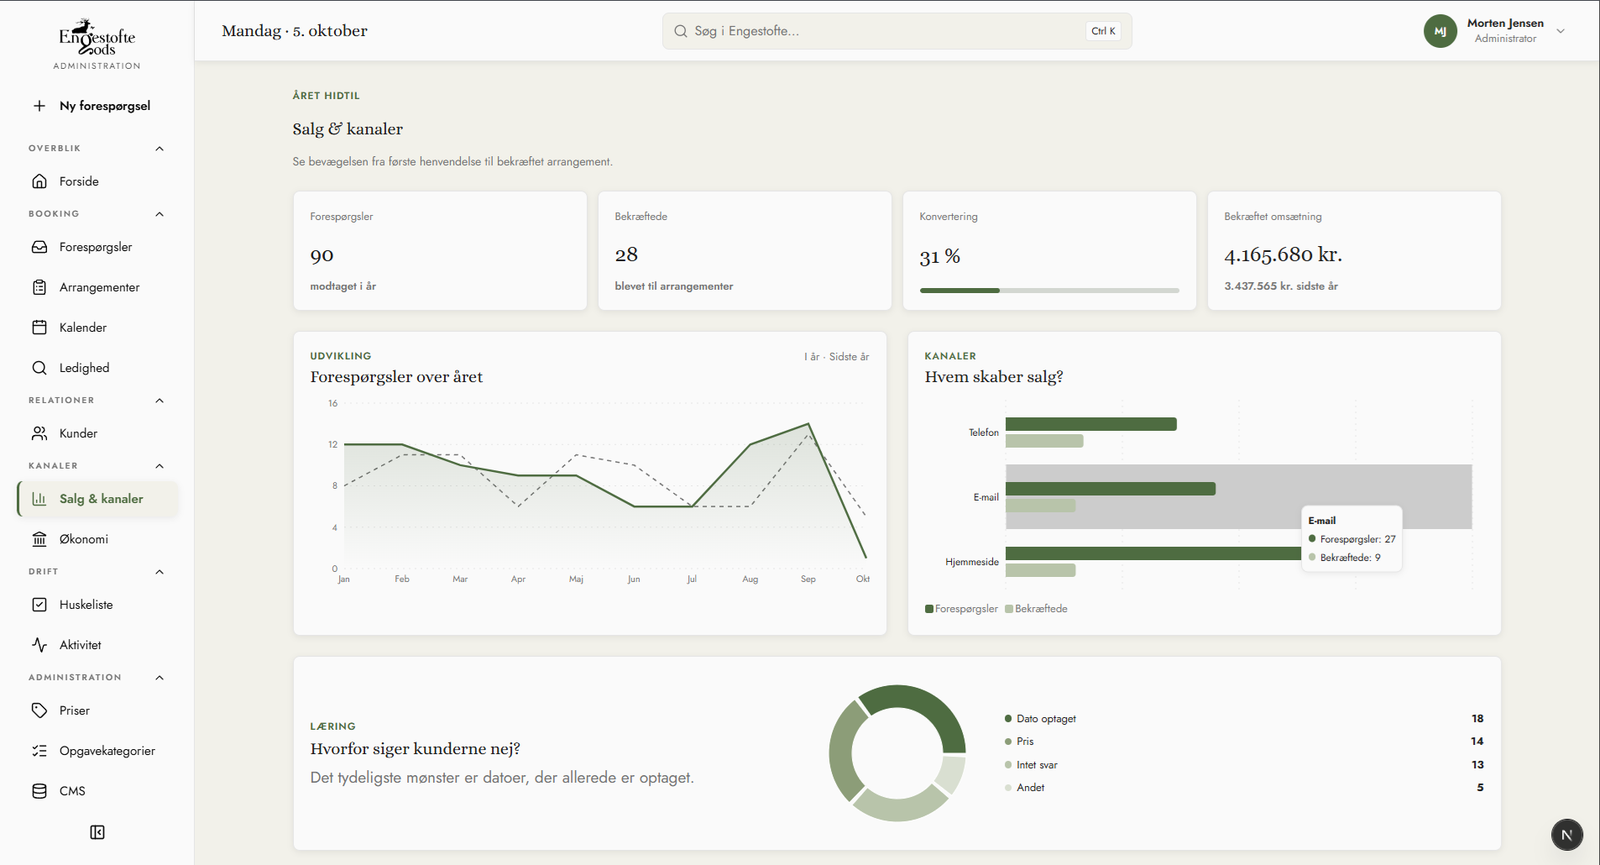Click the Økonomi bank icon
Screen dimensions: 1600x865
(39, 539)
